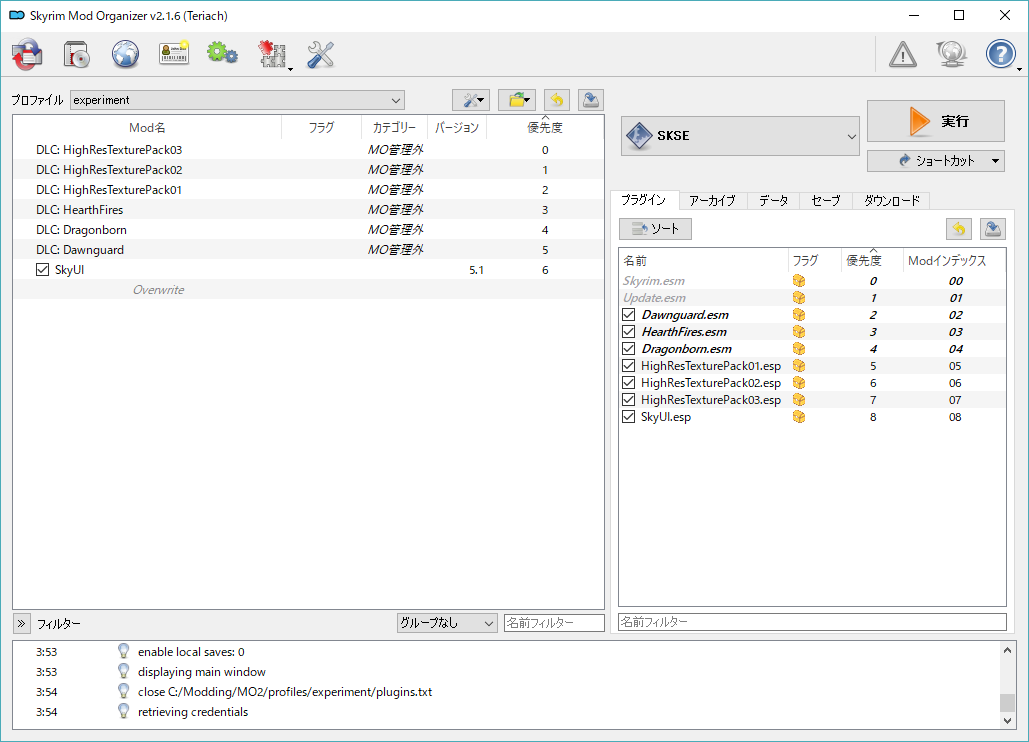This screenshot has height=742, width=1029.
Task: Toggle the HighResTexturePack01.esp checkbox
Action: pyautogui.click(x=629, y=365)
